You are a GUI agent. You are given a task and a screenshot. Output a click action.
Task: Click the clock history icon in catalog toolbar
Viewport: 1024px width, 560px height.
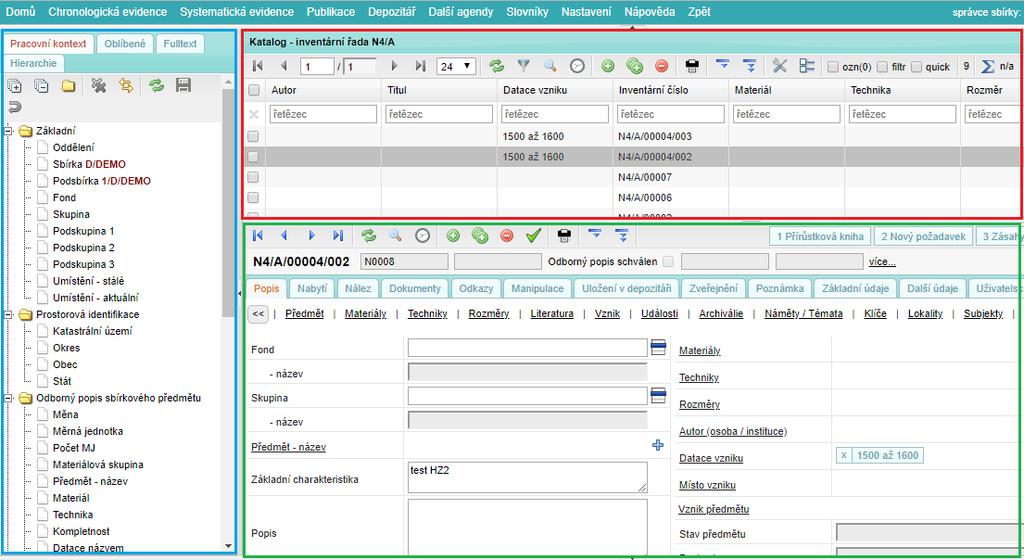click(x=577, y=66)
